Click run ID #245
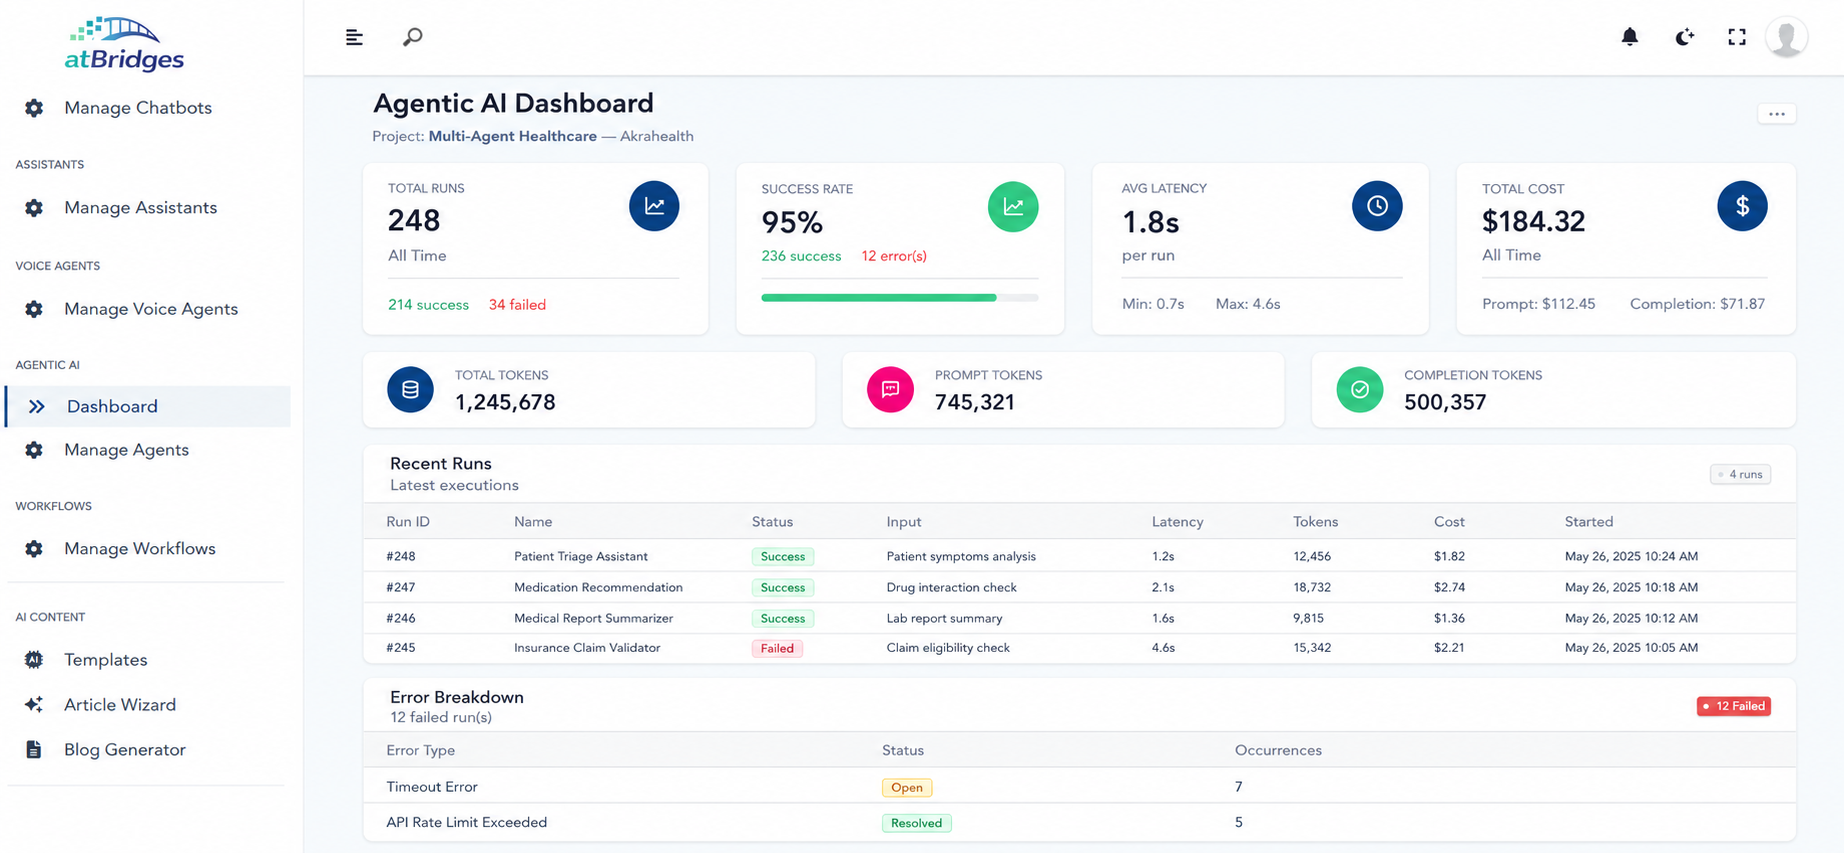The width and height of the screenshot is (1844, 853). pos(401,648)
